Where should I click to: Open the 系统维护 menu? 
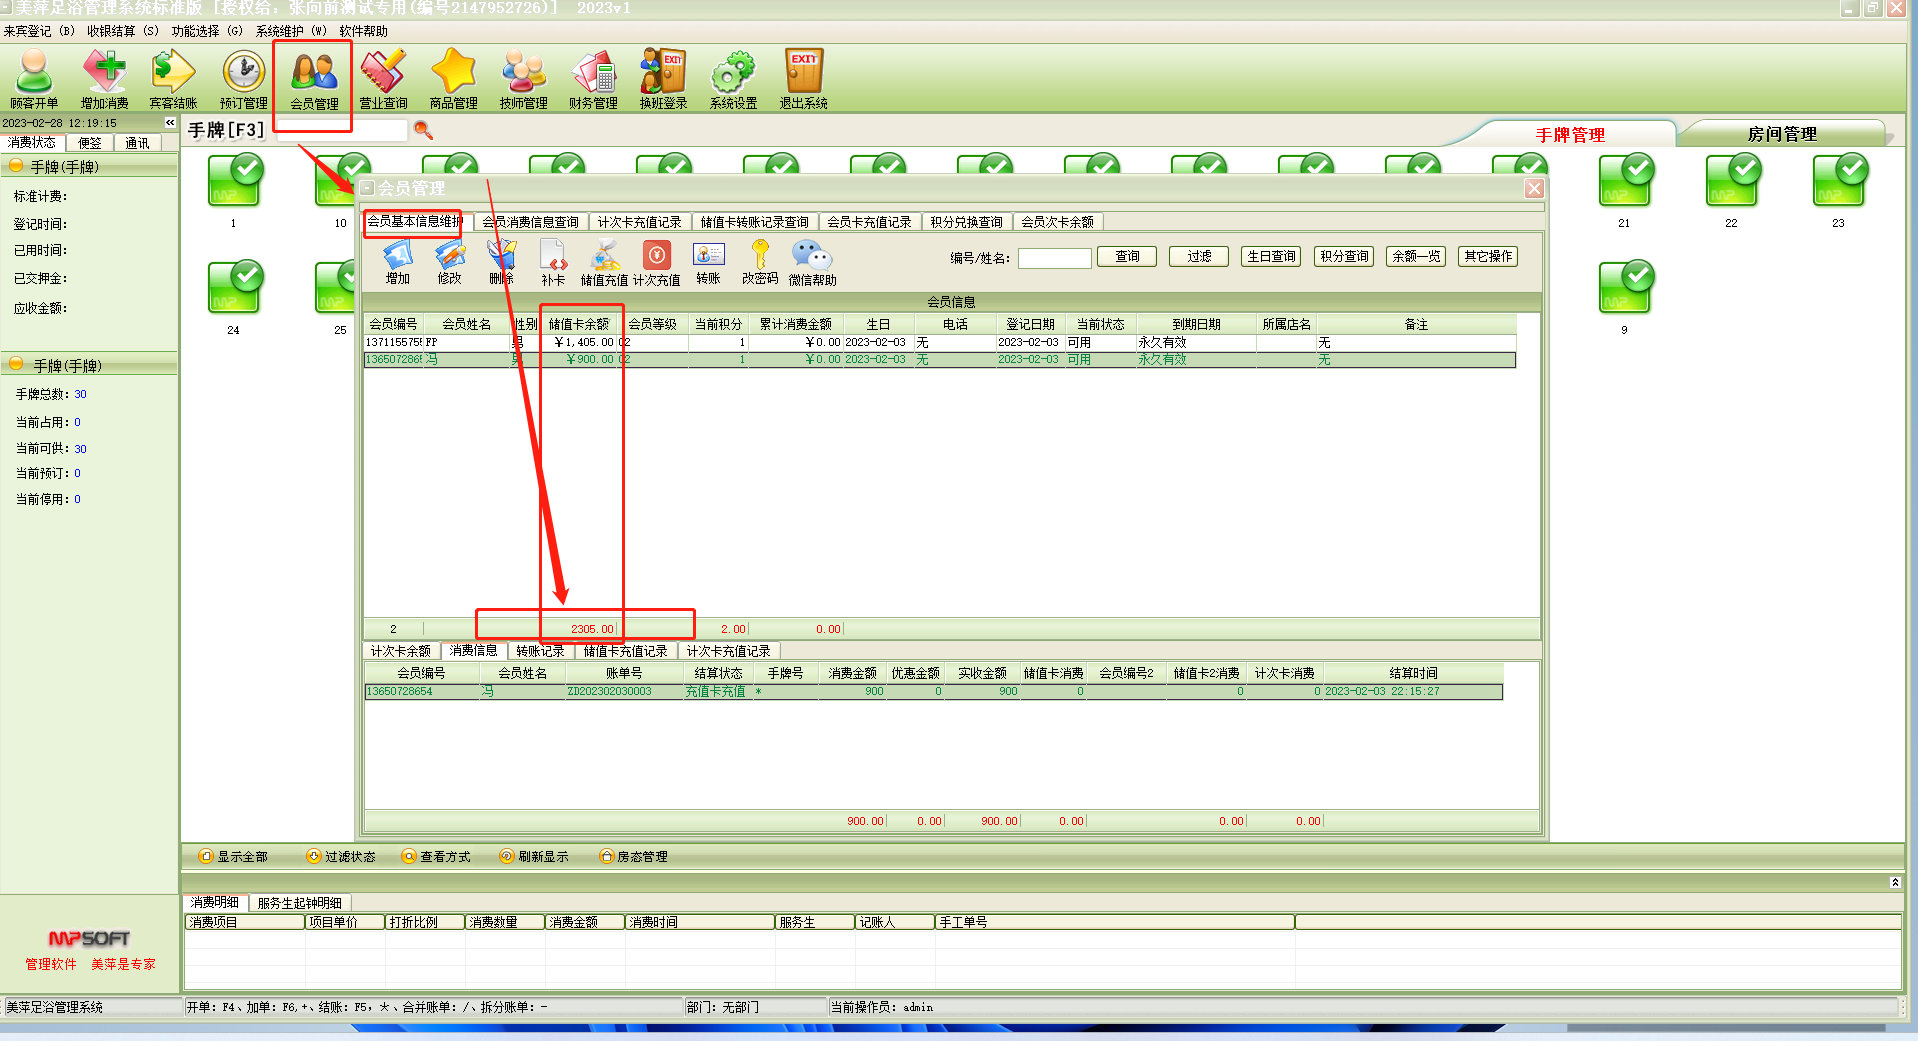[290, 31]
